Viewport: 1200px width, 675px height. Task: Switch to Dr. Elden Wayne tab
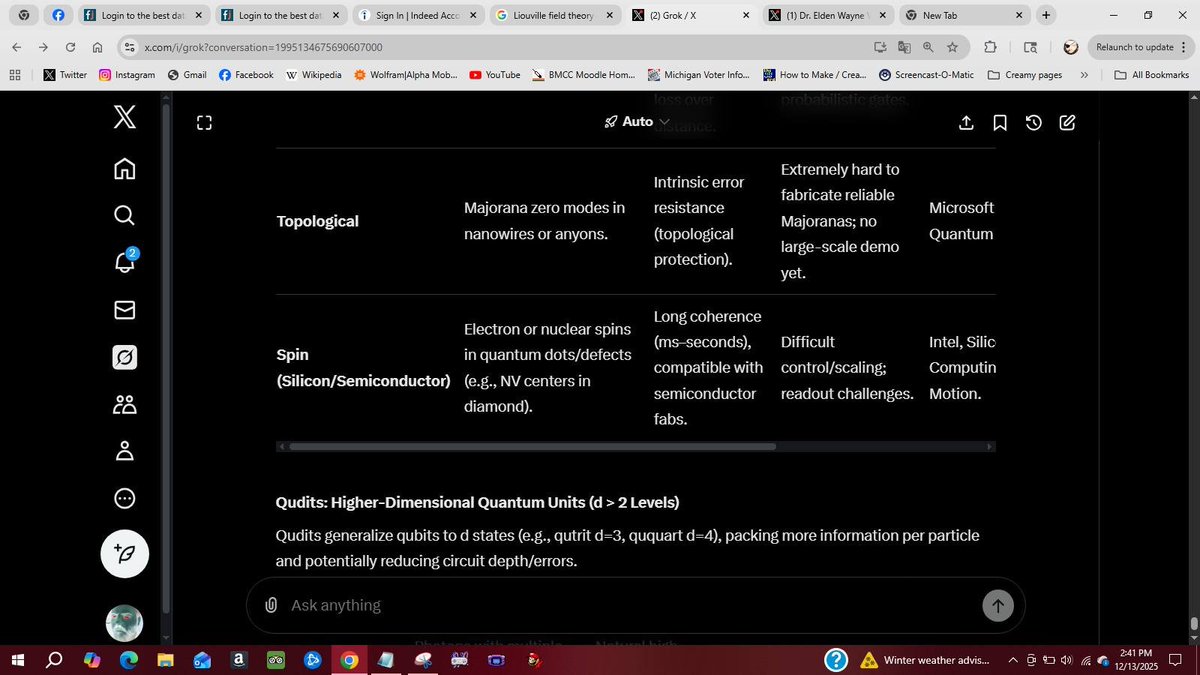(x=826, y=16)
